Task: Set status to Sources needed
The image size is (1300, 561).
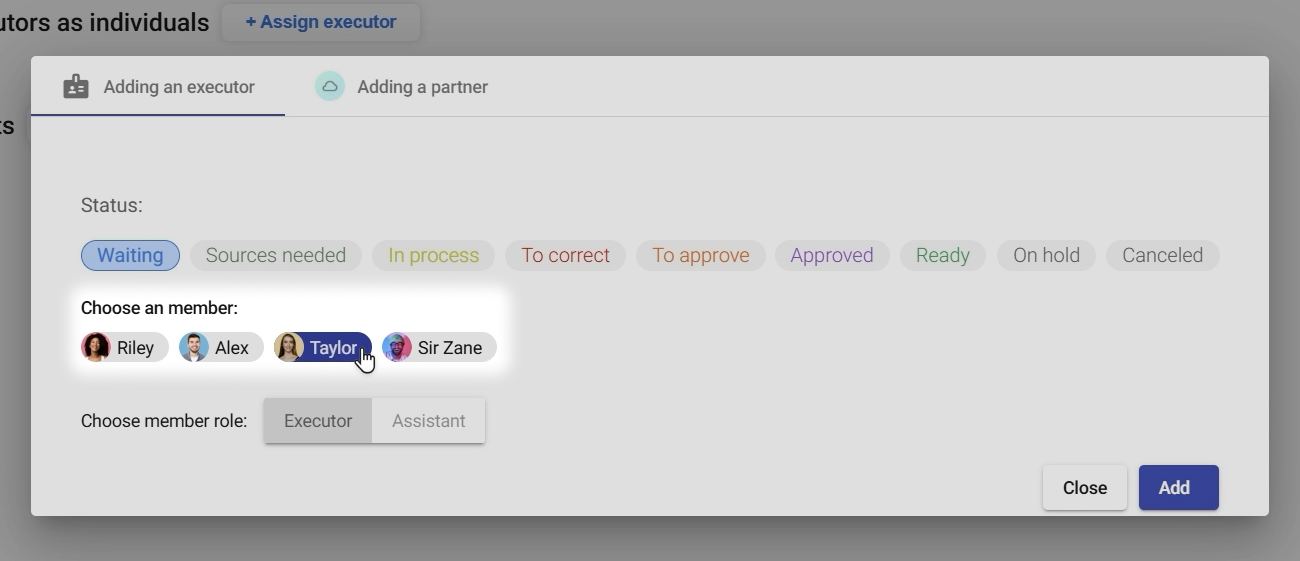Action: coord(276,255)
